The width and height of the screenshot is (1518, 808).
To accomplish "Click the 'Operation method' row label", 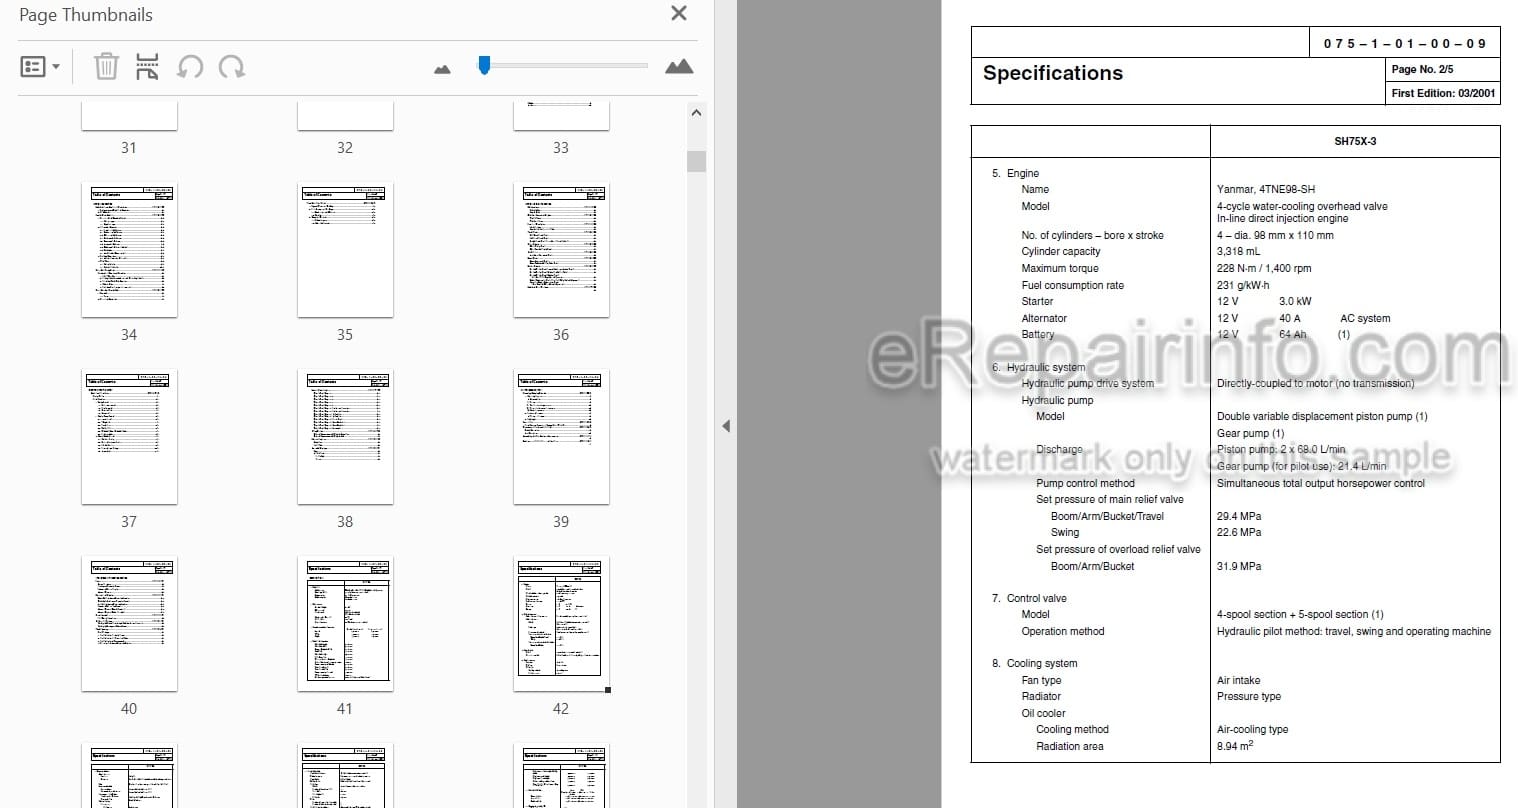I will pos(1063,631).
